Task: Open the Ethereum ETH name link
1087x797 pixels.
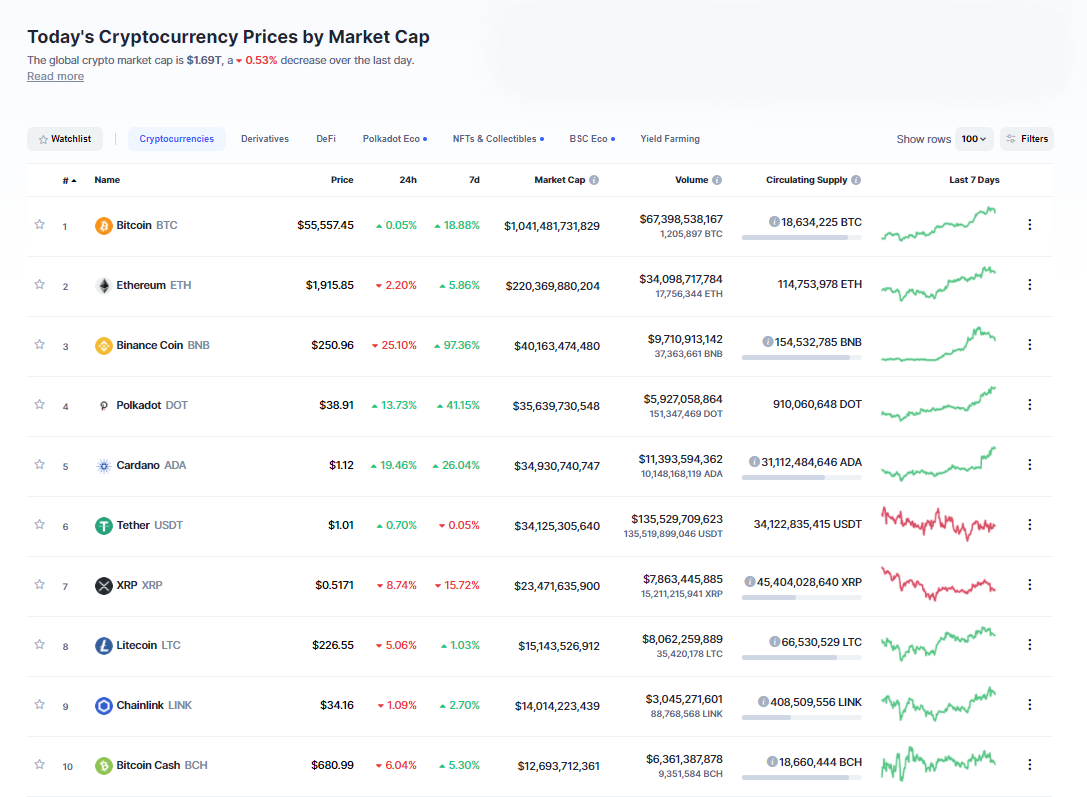Action: [x=154, y=286]
